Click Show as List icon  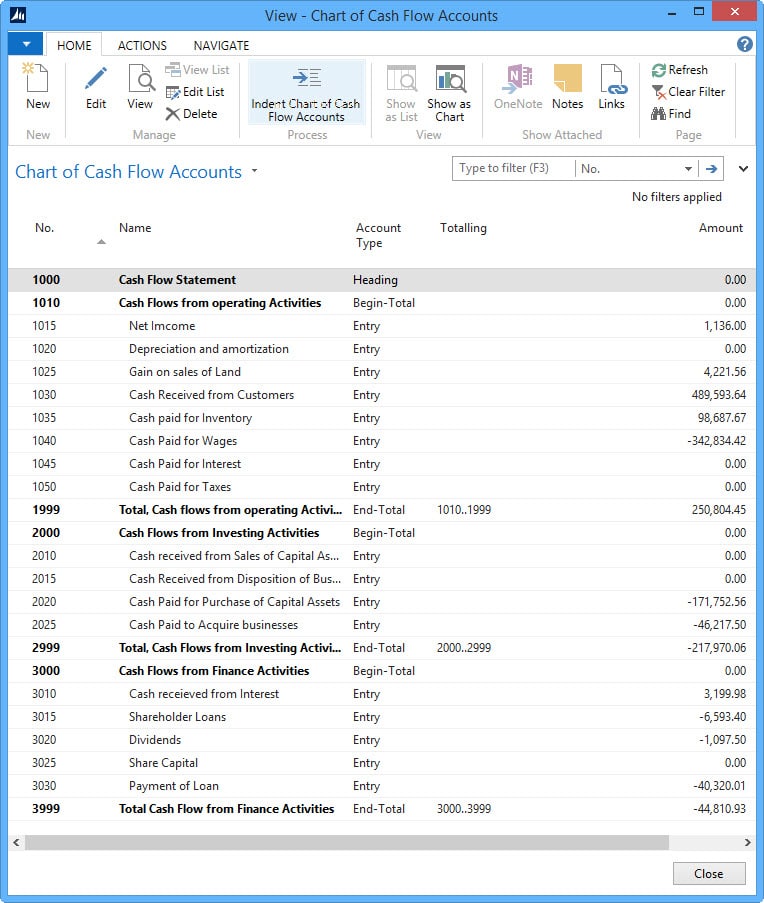(401, 78)
